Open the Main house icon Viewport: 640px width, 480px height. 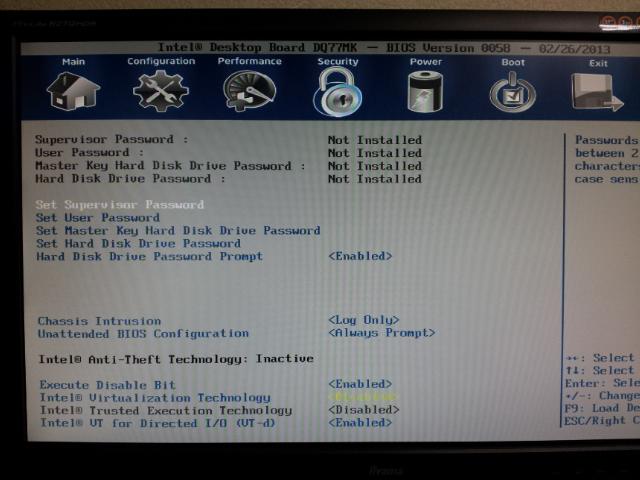pyautogui.click(x=73, y=91)
